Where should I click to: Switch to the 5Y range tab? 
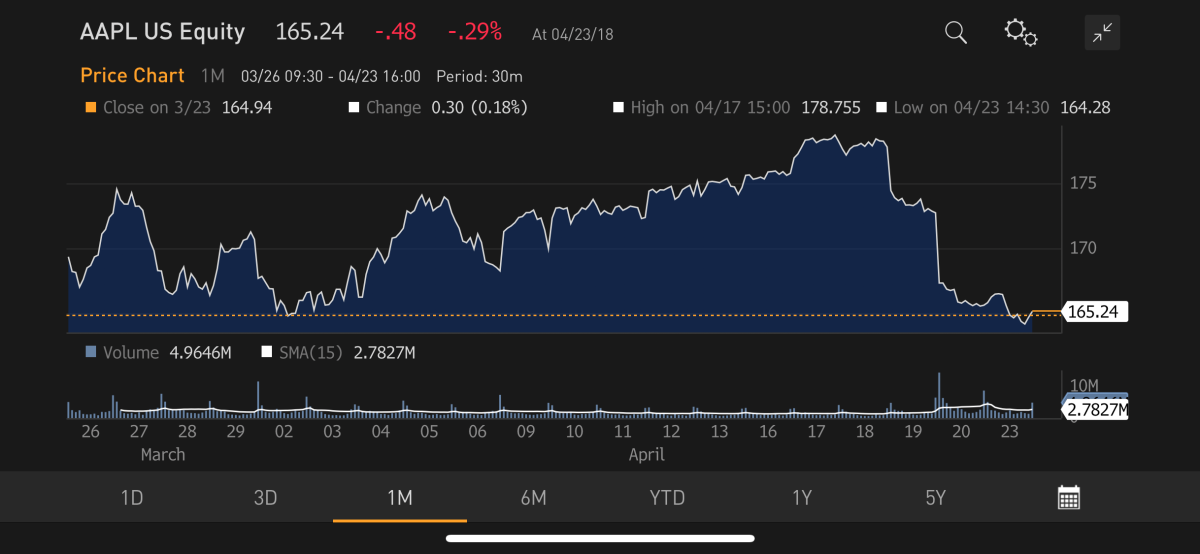coord(935,498)
